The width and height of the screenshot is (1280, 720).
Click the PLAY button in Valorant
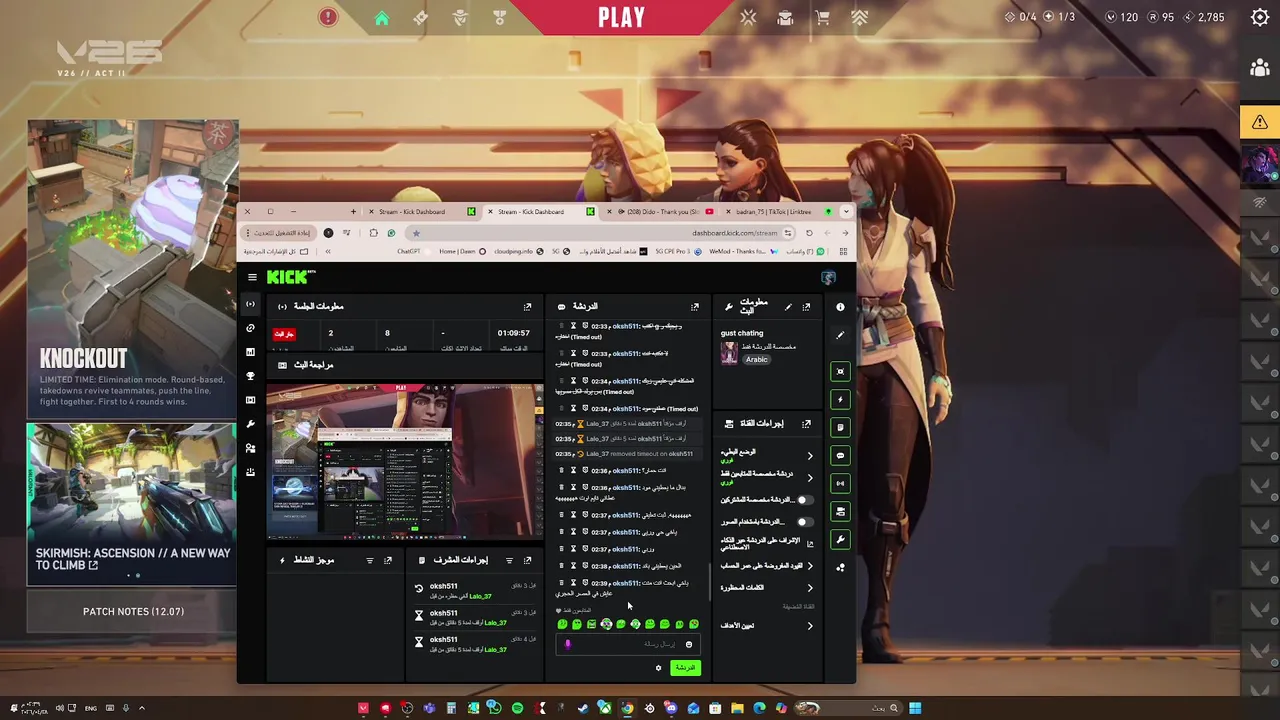621,17
